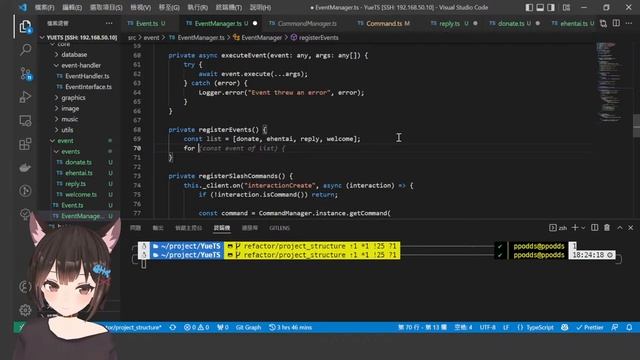This screenshot has width=640, height=360.
Task: Add new terminal with plus button
Action: [x=575, y=227]
